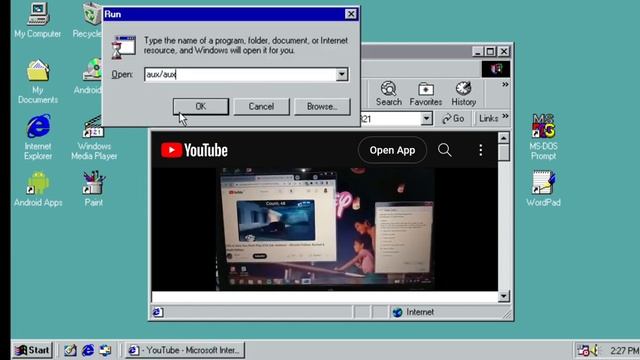The width and height of the screenshot is (640, 360).
Task: Click the Windows flag throbber in IE
Action: pyautogui.click(x=496, y=69)
